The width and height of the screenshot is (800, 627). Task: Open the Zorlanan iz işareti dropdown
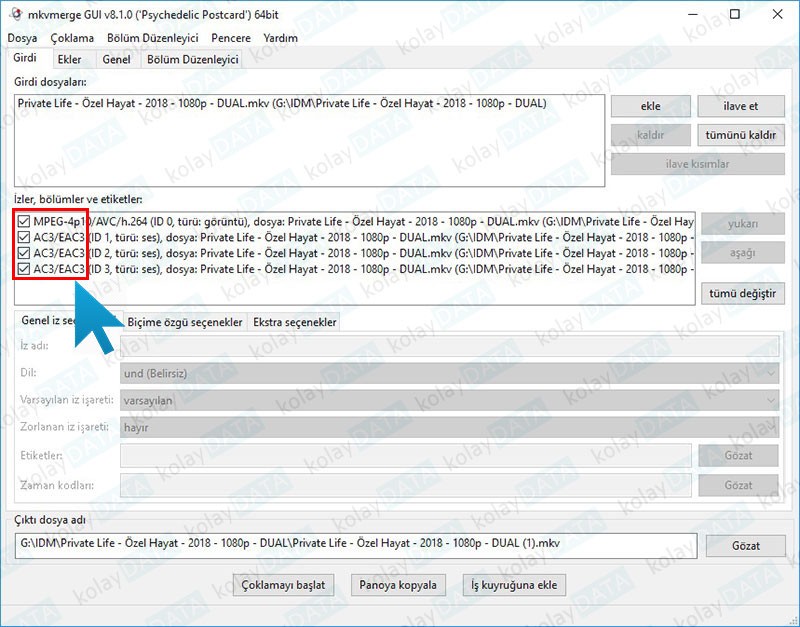pyautogui.click(x=448, y=427)
